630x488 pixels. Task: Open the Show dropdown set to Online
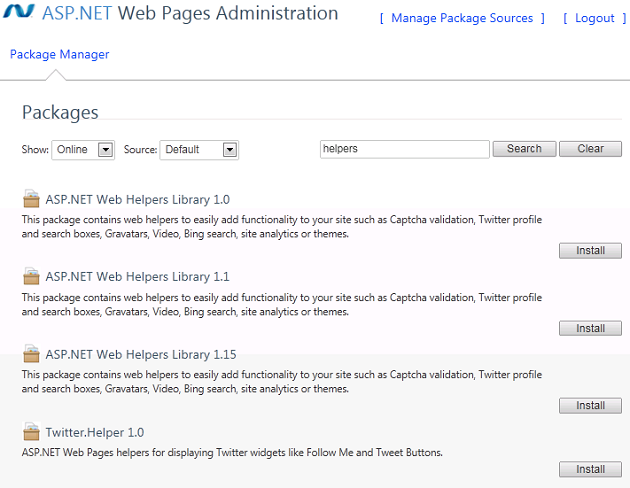pos(83,150)
